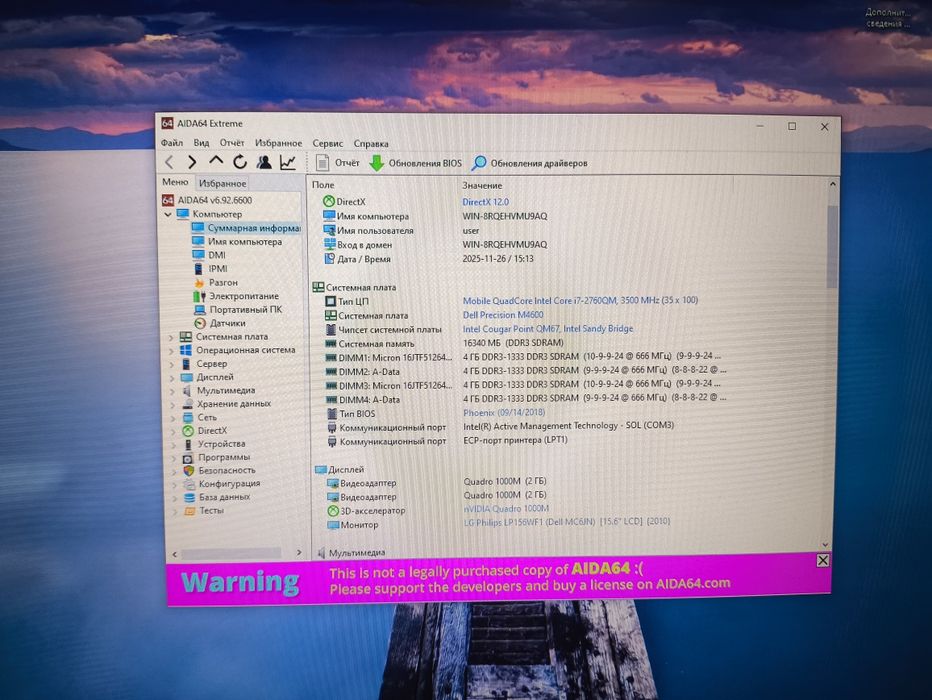
Task: Click the Программы tree icon
Action: click(x=188, y=458)
